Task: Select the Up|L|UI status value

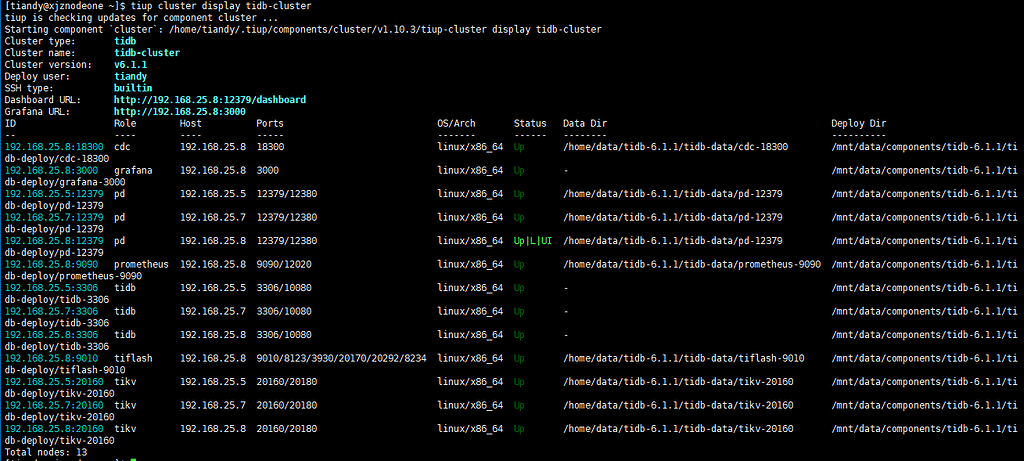Action: [x=532, y=241]
